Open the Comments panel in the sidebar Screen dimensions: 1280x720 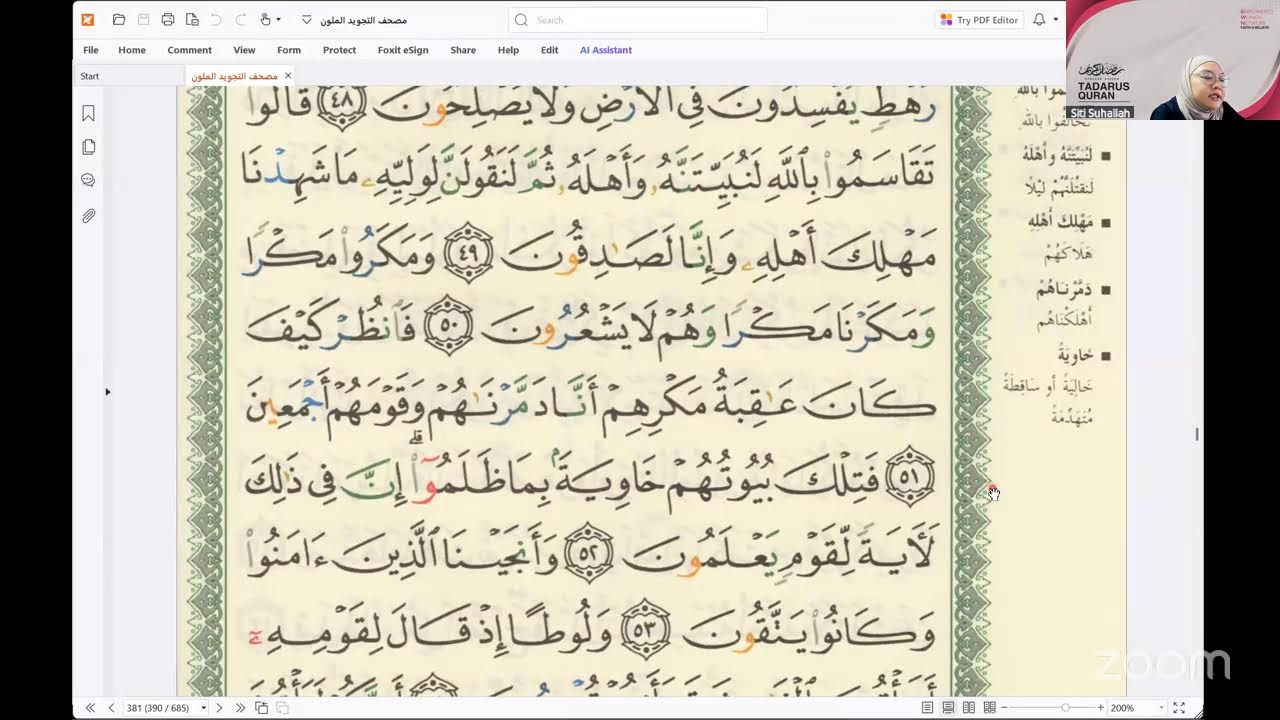click(x=88, y=180)
